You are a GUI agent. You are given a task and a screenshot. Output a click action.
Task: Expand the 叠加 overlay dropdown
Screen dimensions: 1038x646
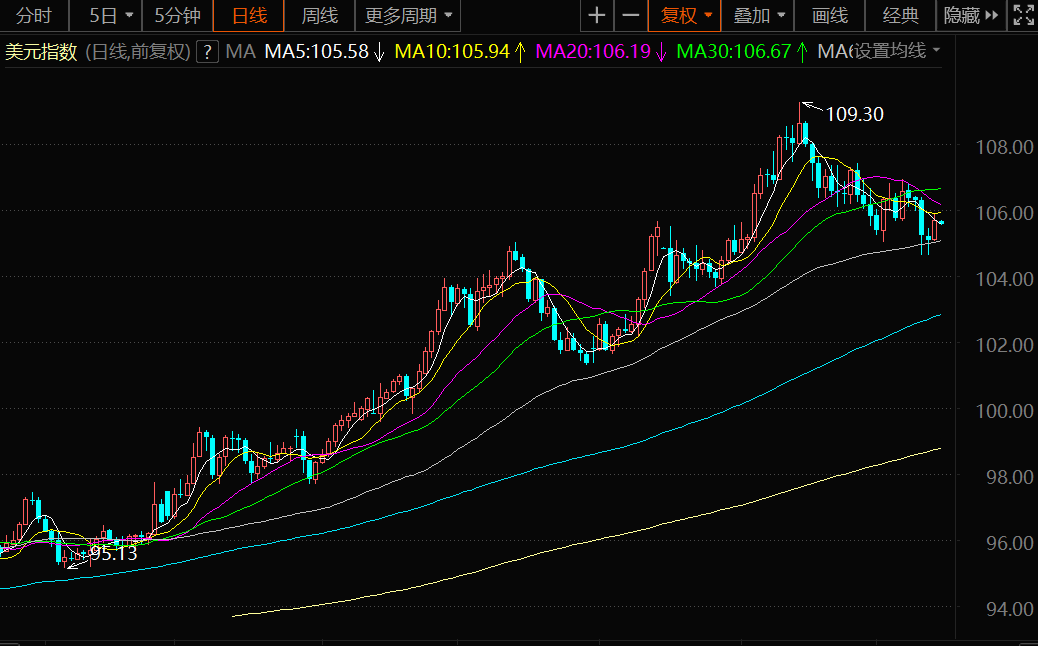[758, 15]
